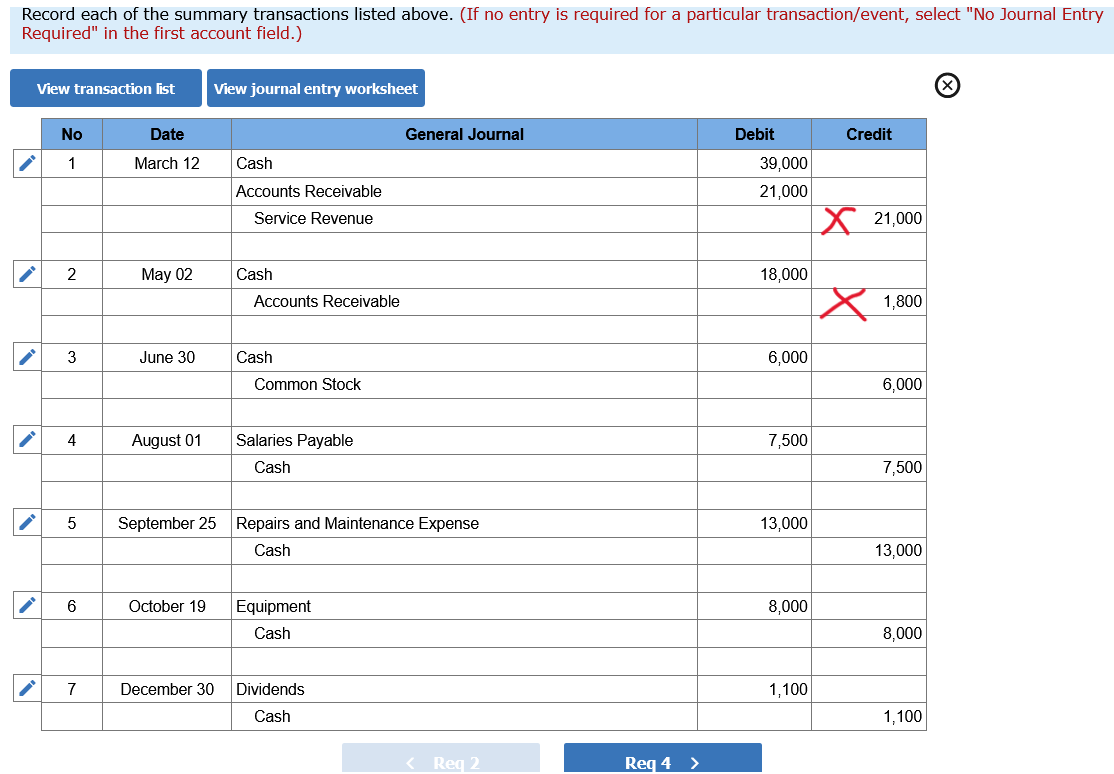The height and width of the screenshot is (774, 1114).
Task: Select the October 19 date cell
Action: pos(167,606)
